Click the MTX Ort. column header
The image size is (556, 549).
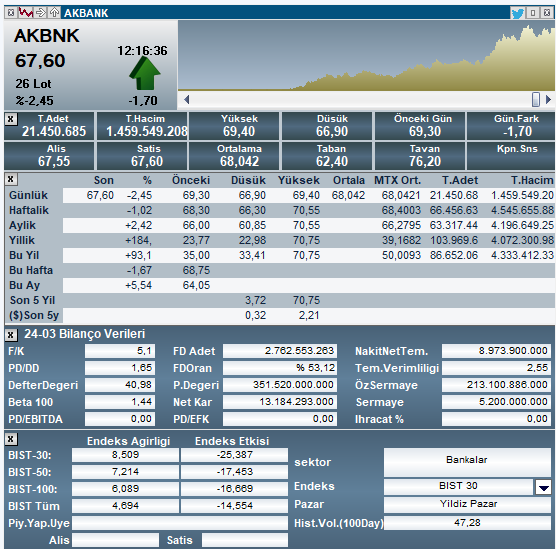click(x=397, y=180)
